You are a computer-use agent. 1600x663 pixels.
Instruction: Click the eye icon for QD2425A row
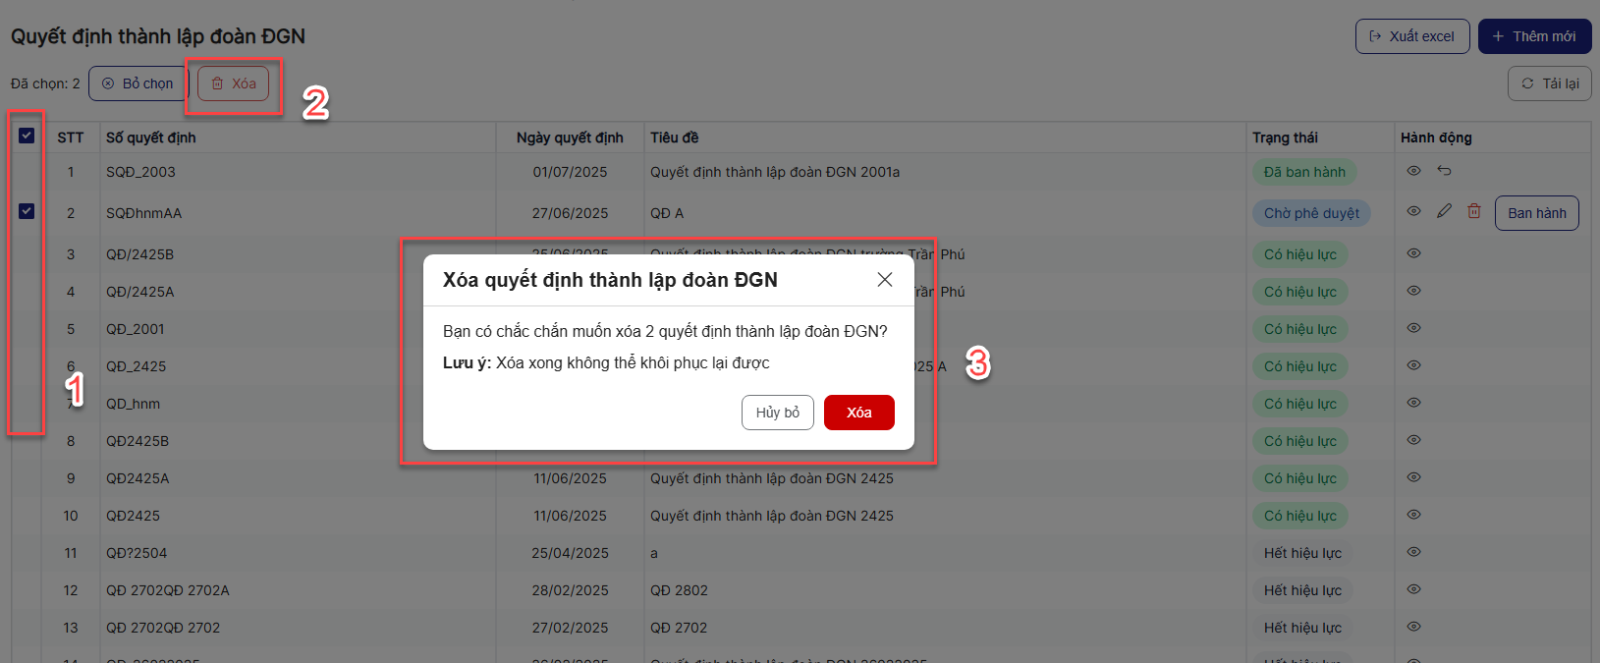[1413, 478]
